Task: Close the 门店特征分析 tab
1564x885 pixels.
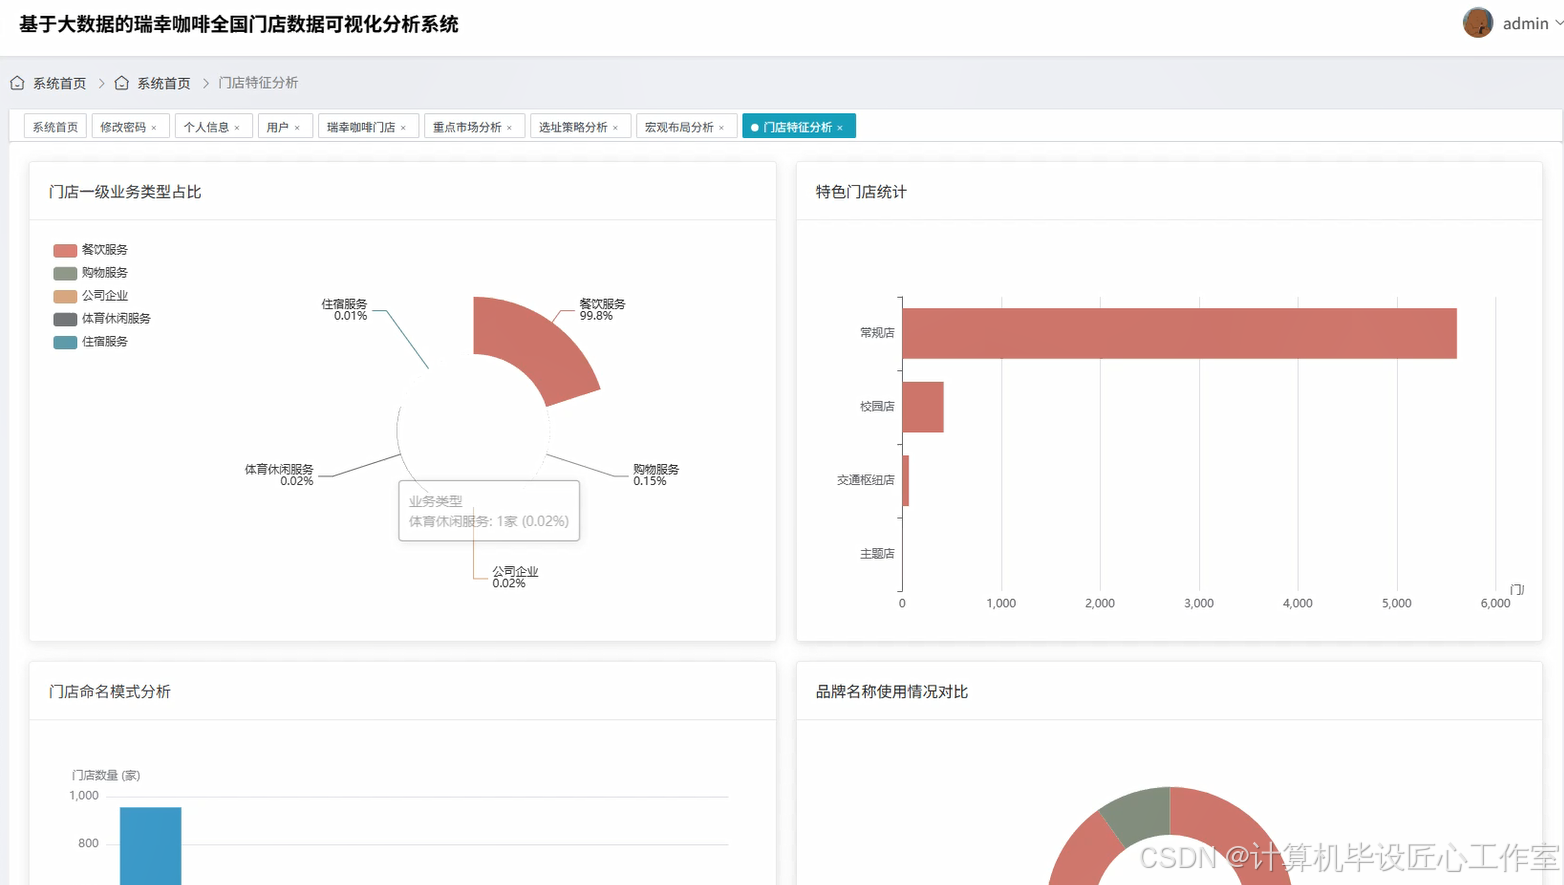Action: coord(840,128)
